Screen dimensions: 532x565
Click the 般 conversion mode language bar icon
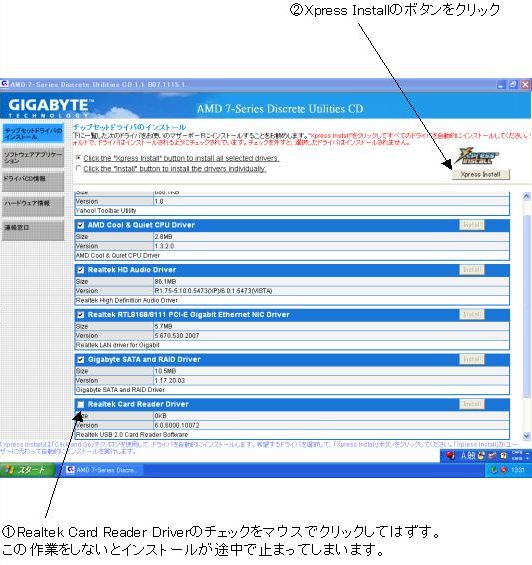pyautogui.click(x=471, y=456)
